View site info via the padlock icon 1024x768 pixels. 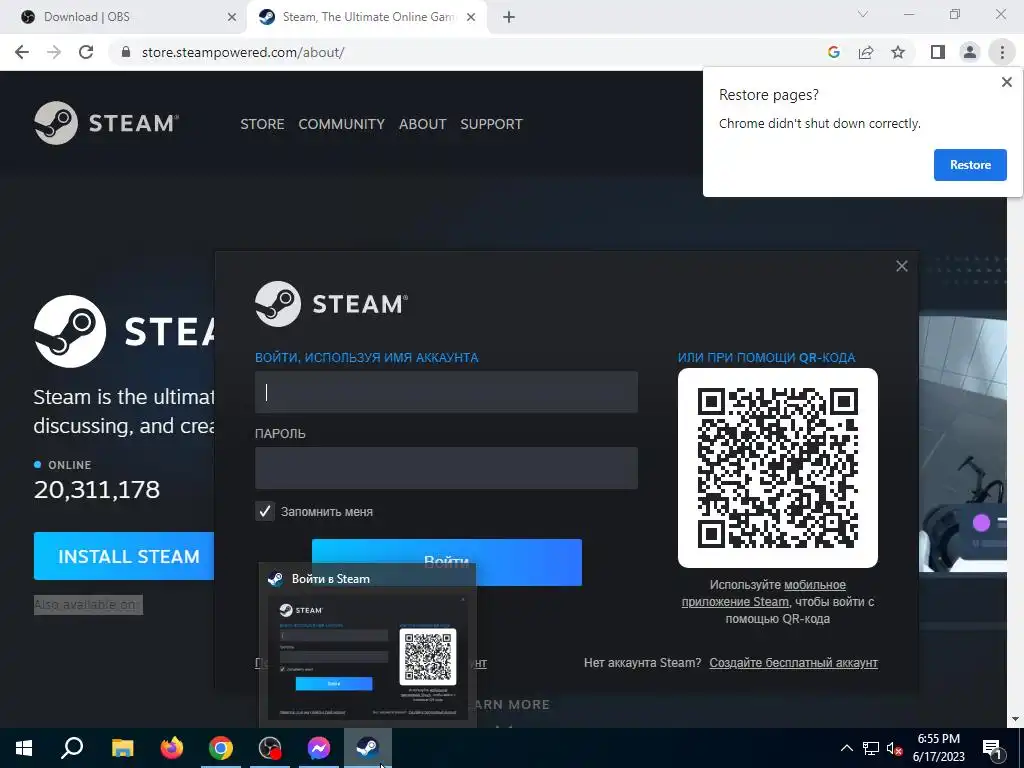click(126, 52)
